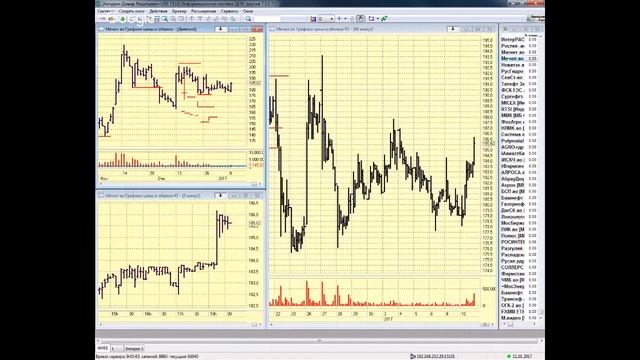
Task: Select ФСК ЕЭС row in the quote table
Action: click(519, 90)
